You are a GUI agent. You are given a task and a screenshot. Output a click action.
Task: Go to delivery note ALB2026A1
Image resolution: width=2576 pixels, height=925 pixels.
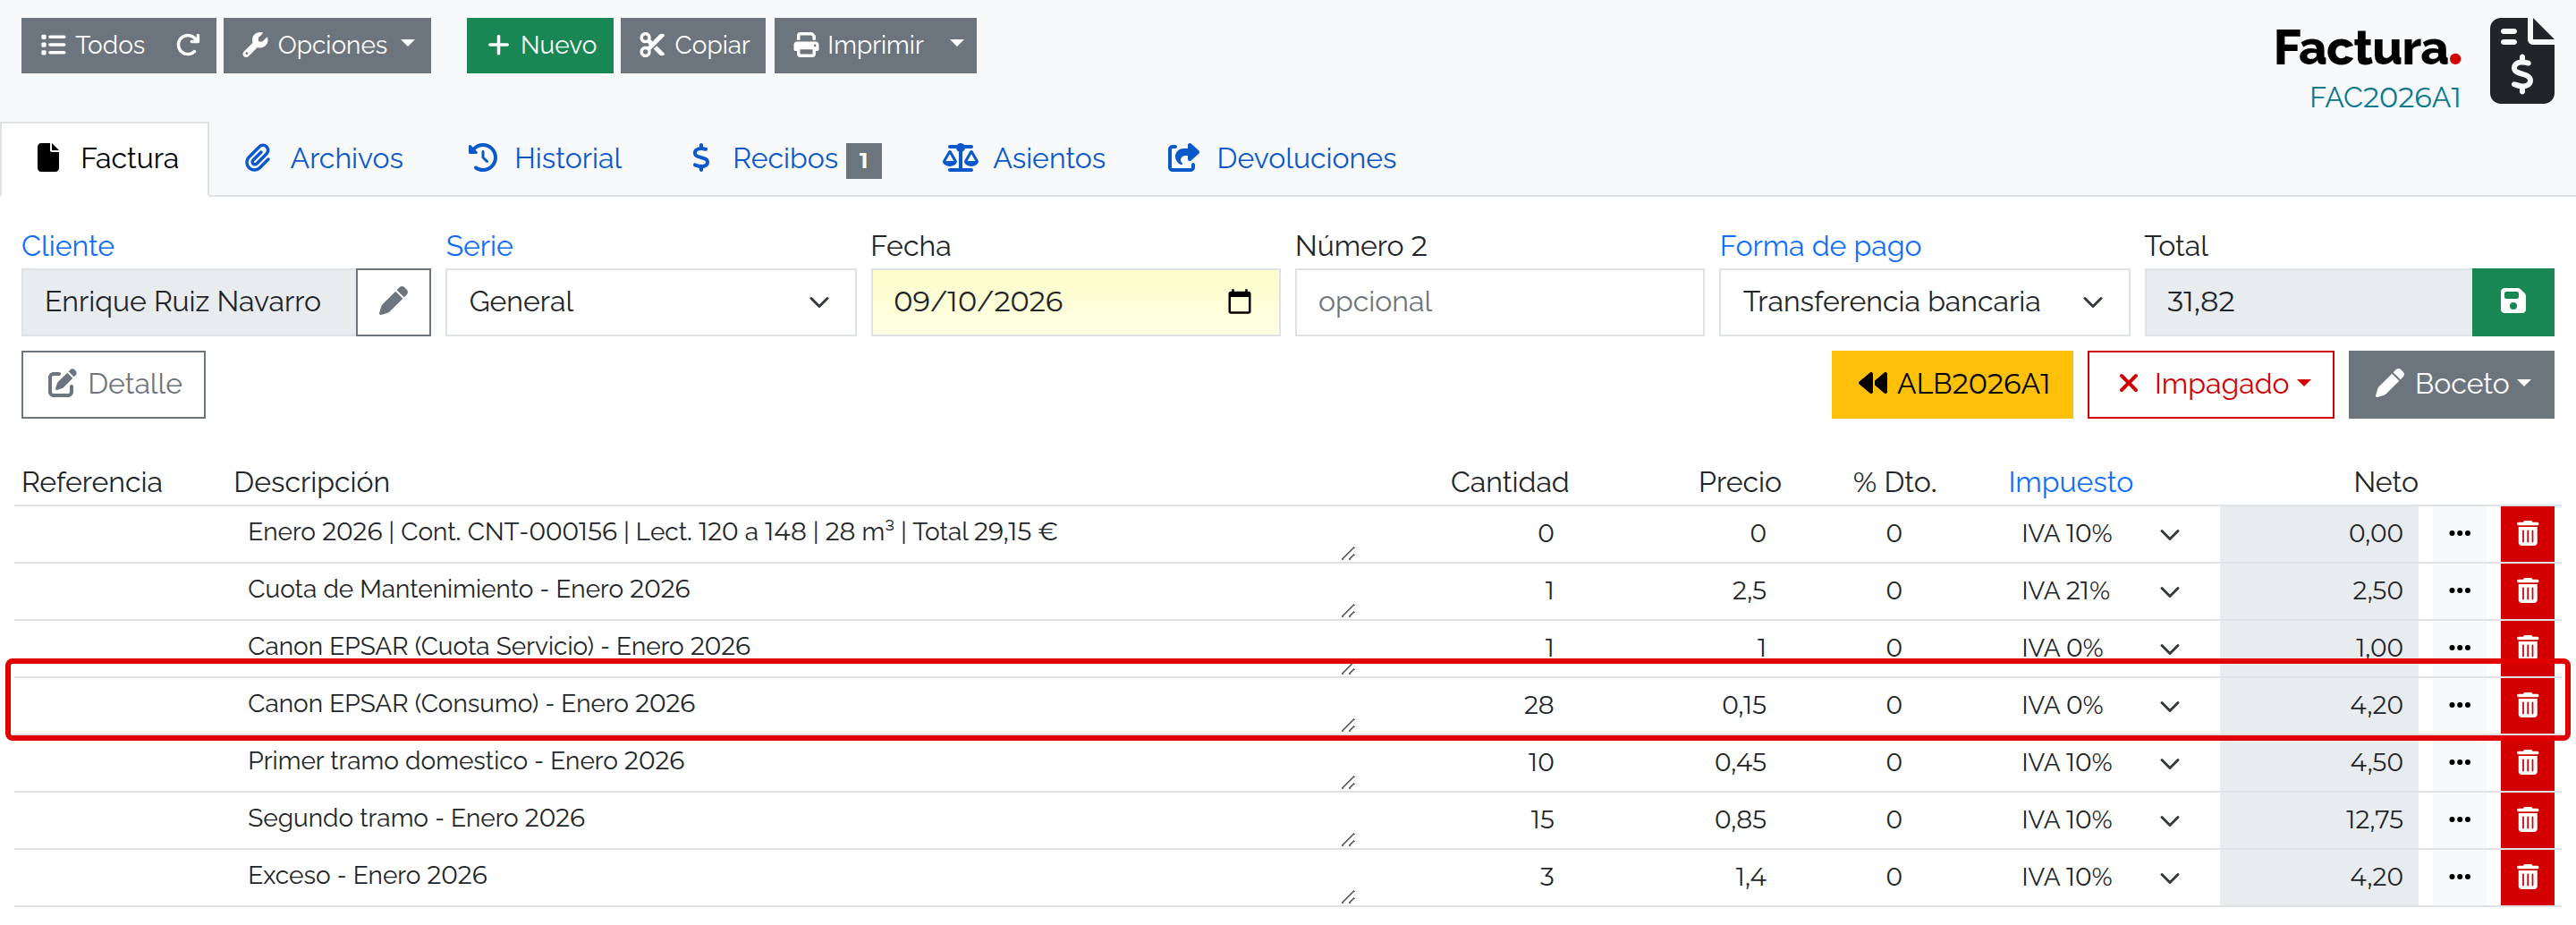click(1952, 384)
